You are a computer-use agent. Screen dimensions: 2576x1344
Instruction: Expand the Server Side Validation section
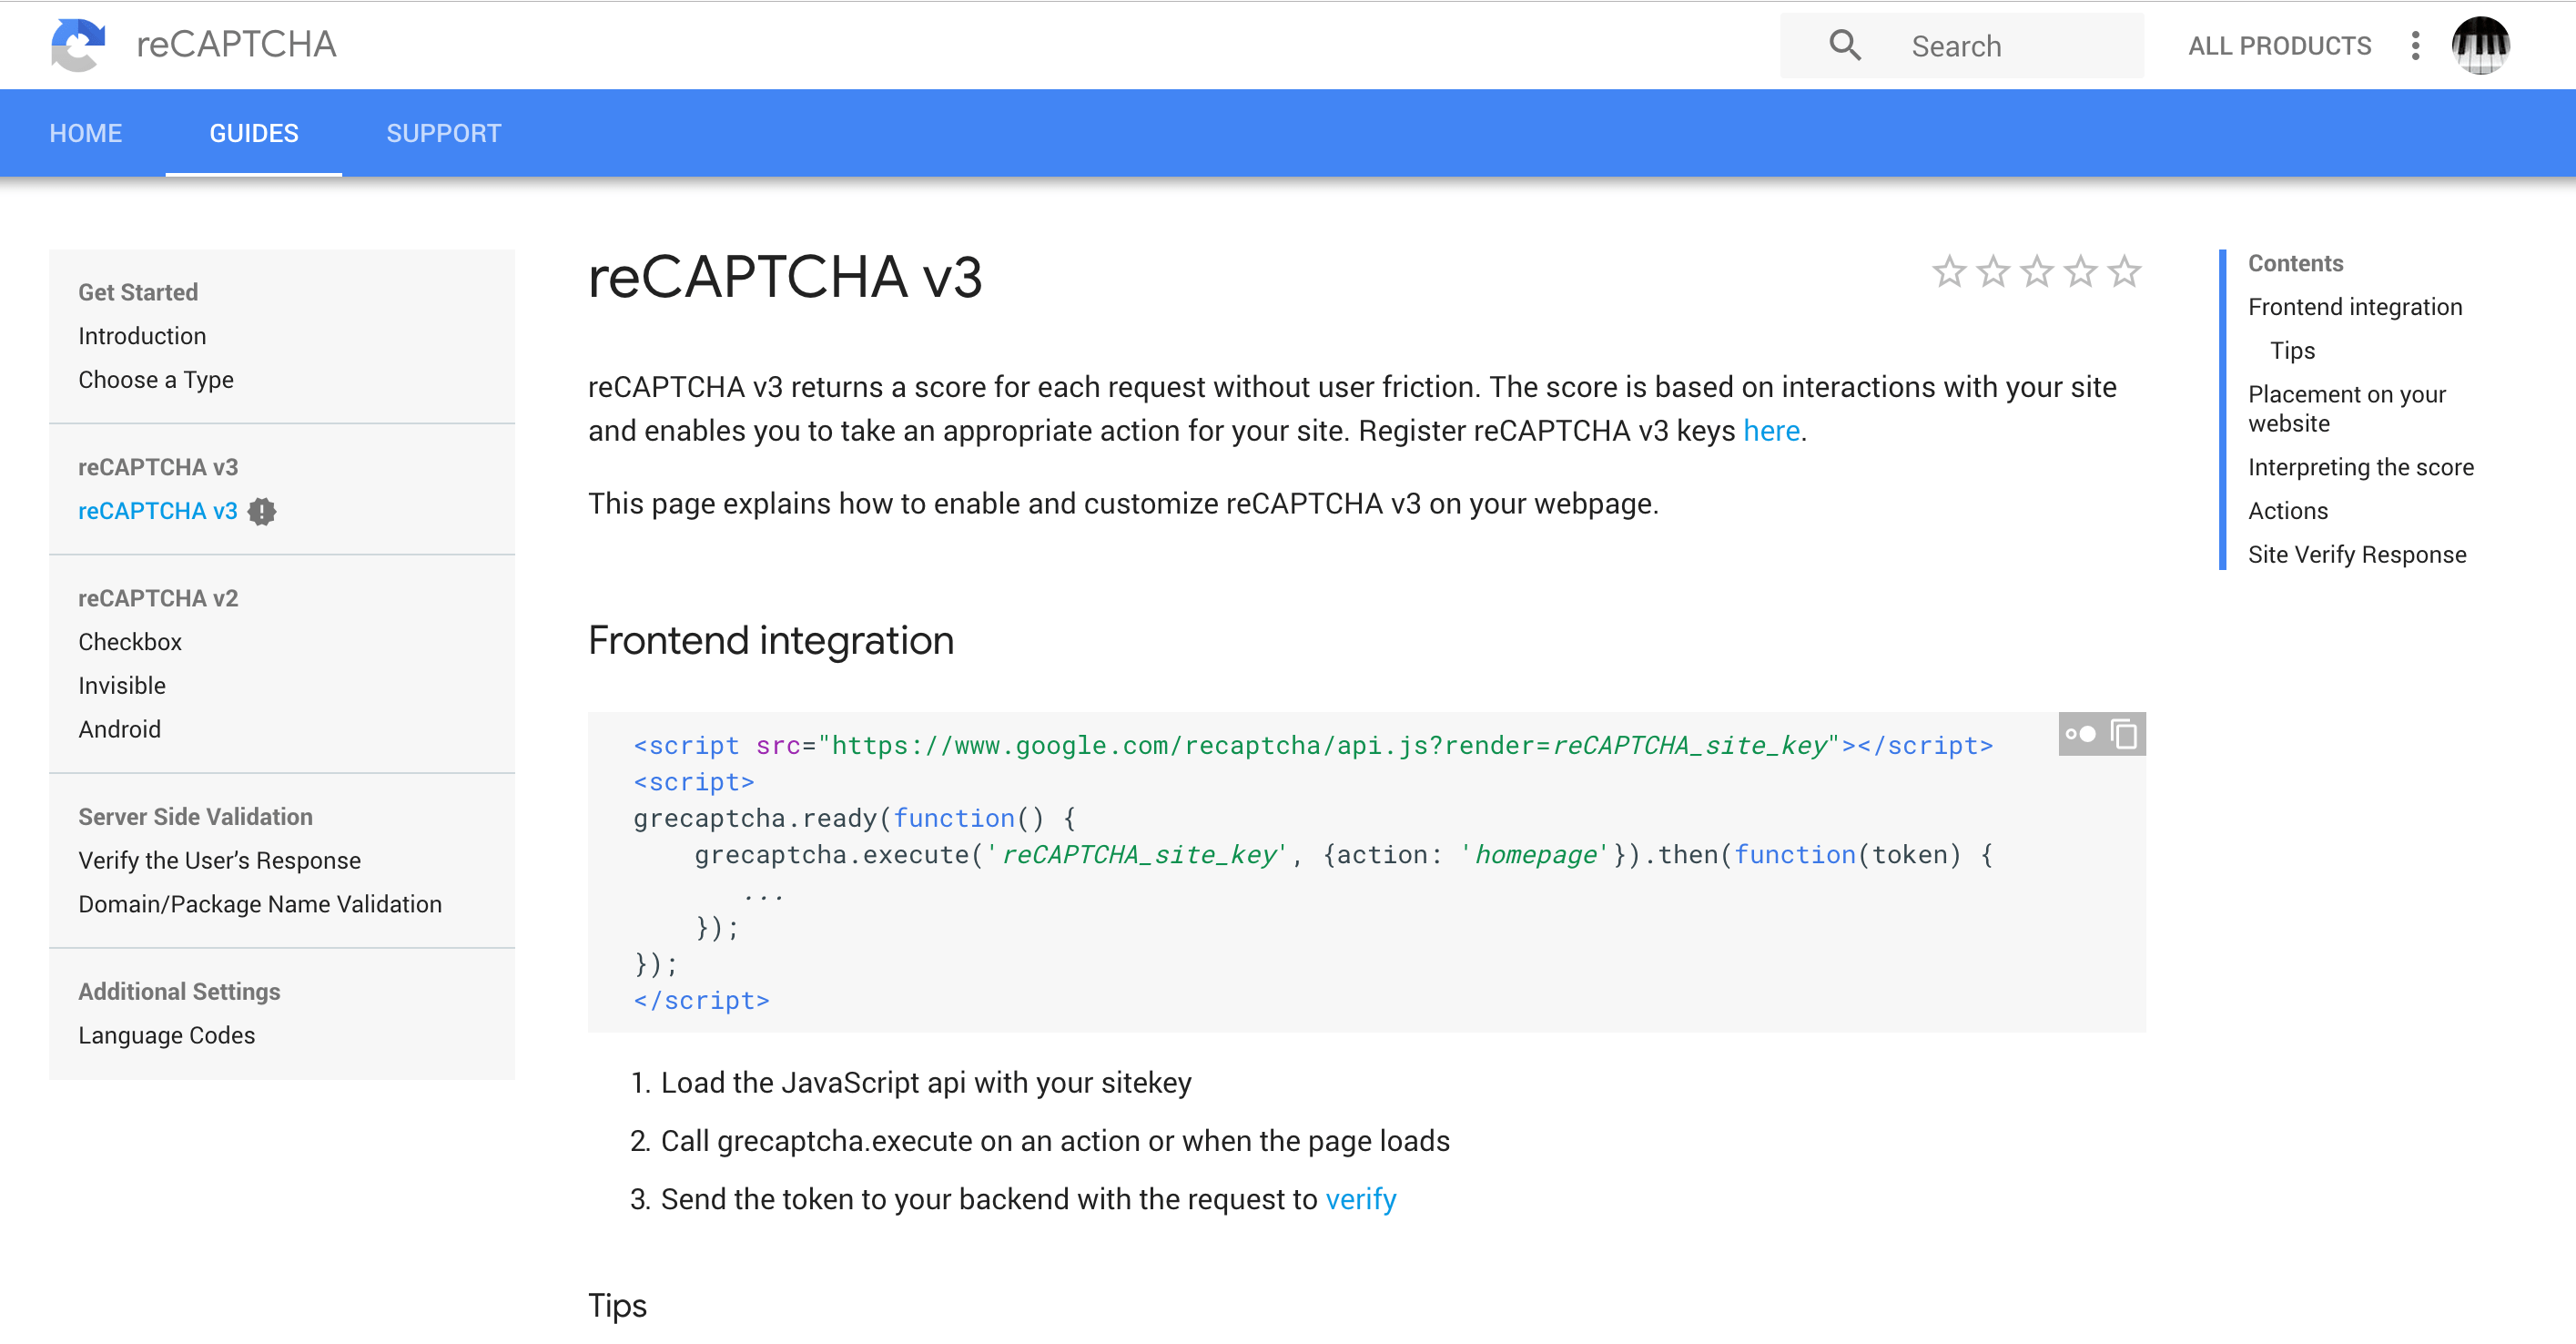193,816
